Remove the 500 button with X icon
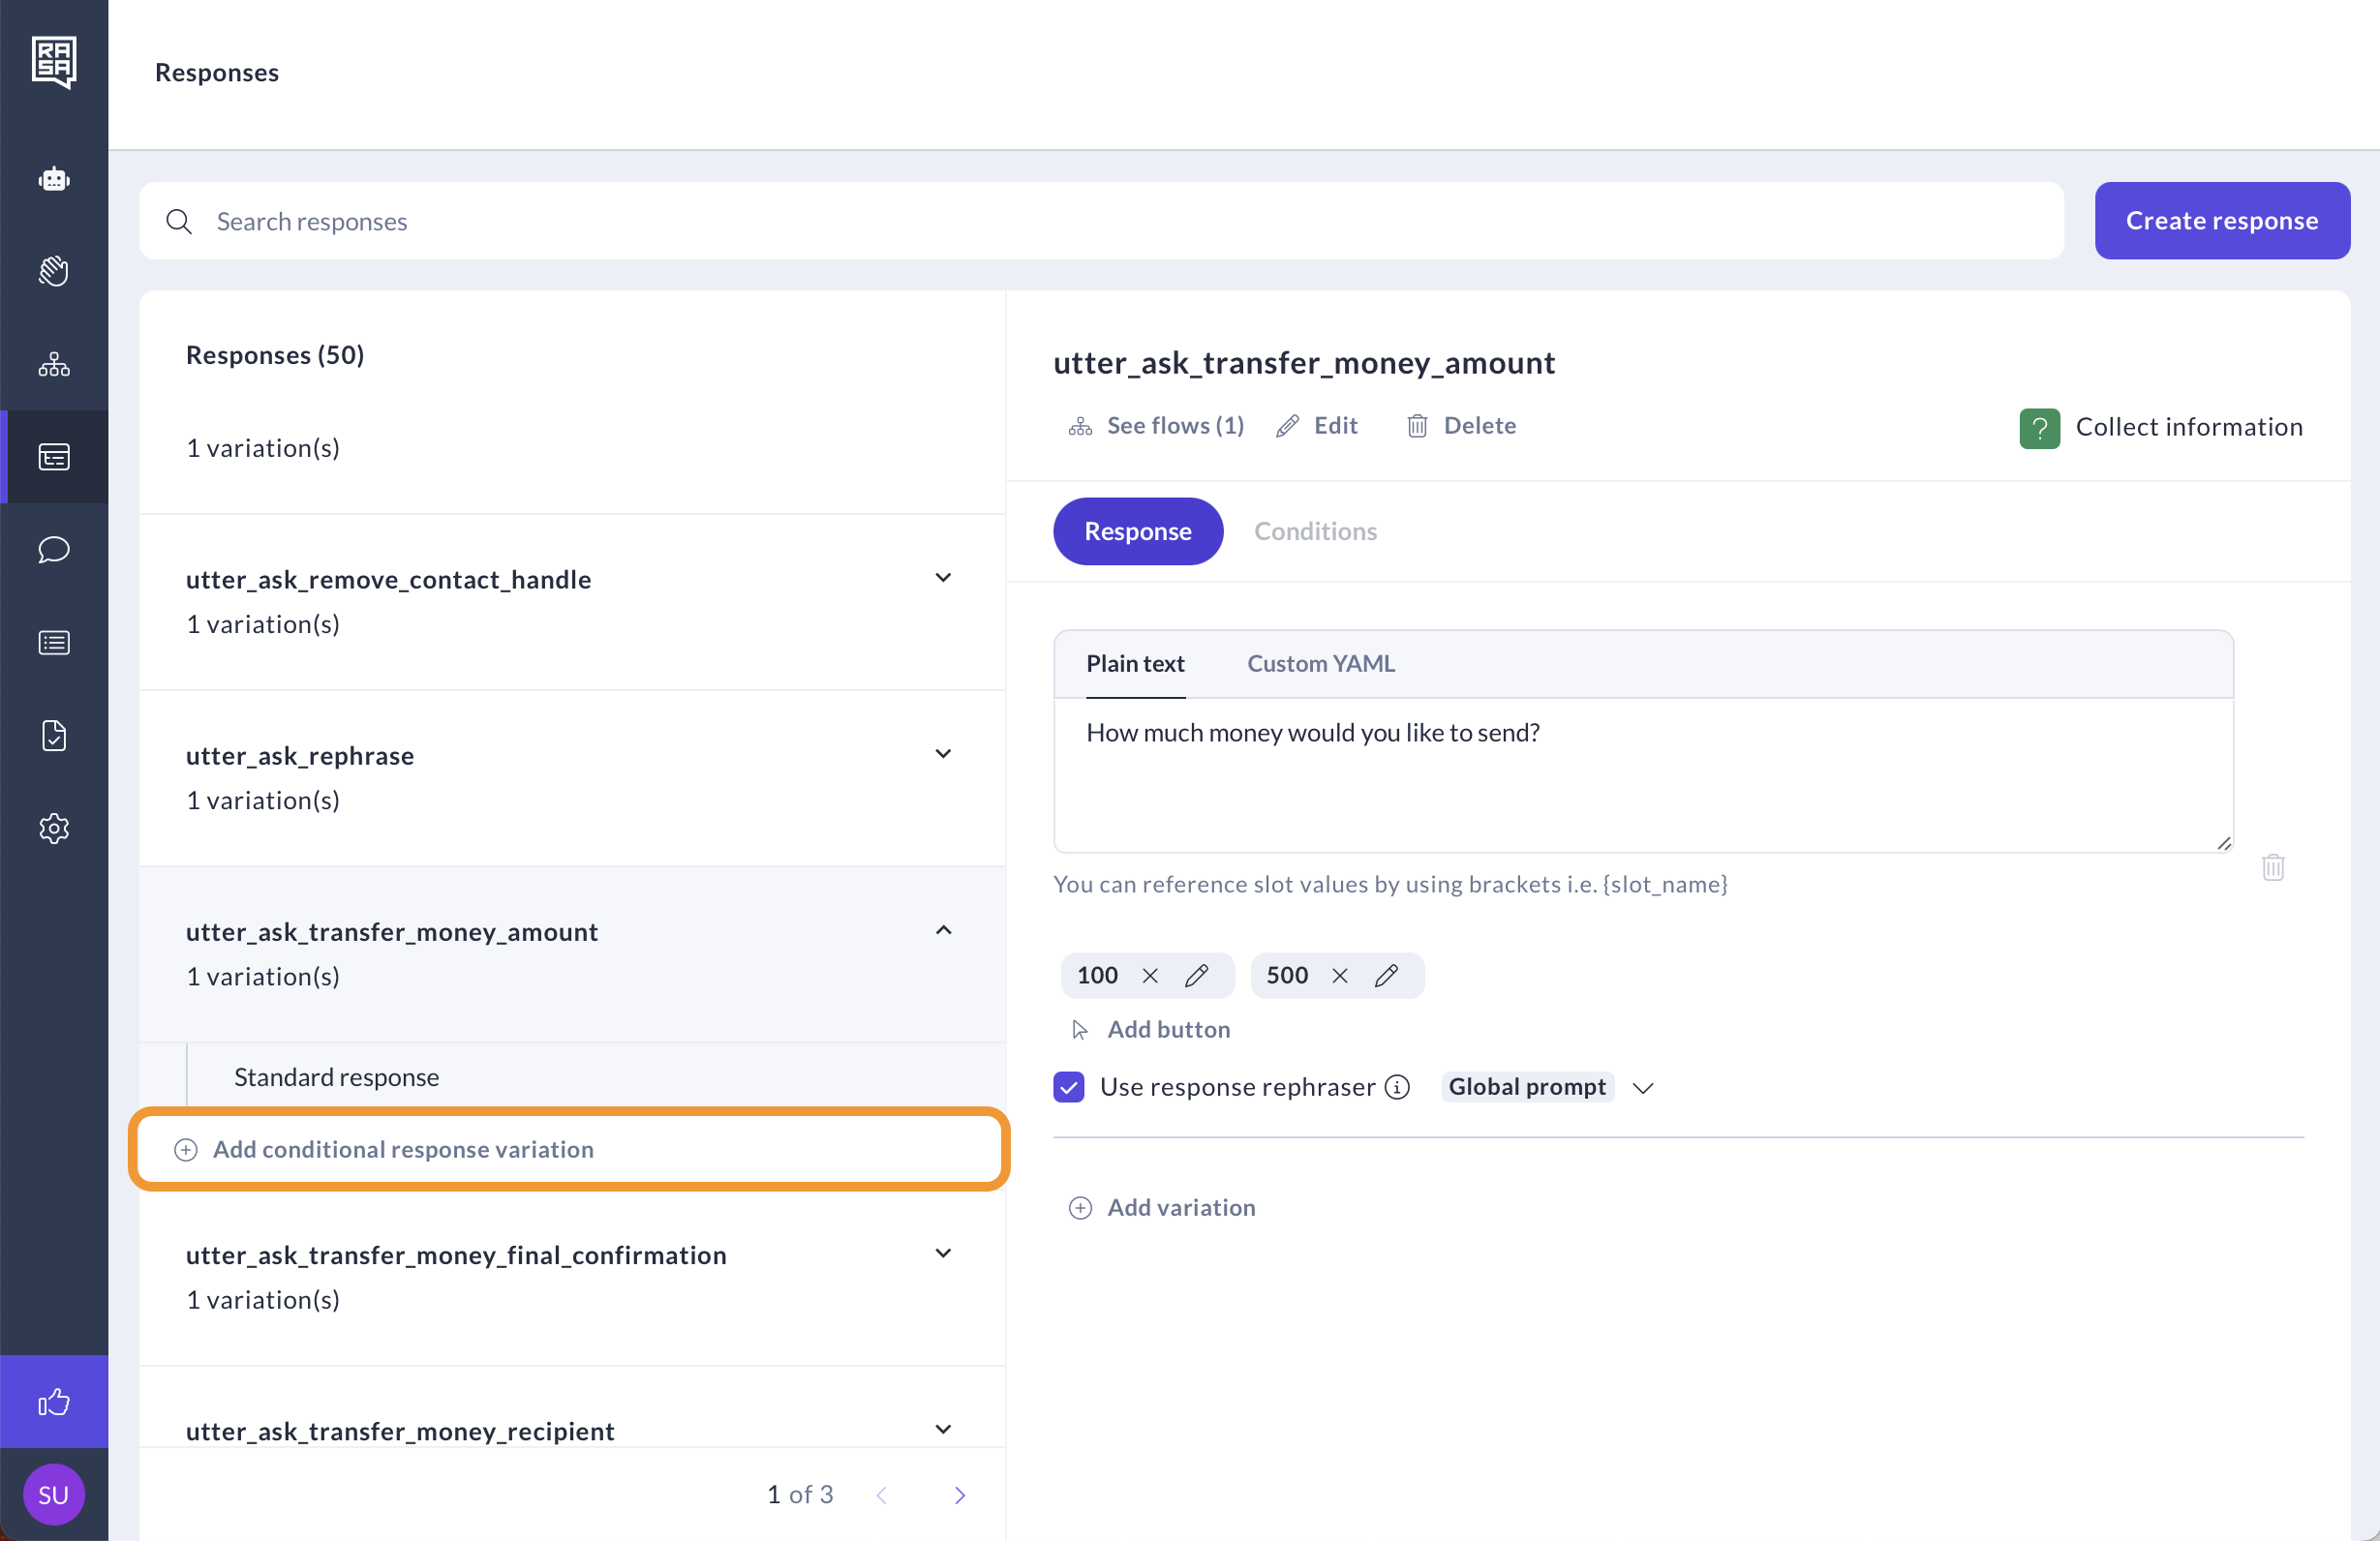Screen dimensions: 2380x1541 click(1340, 975)
